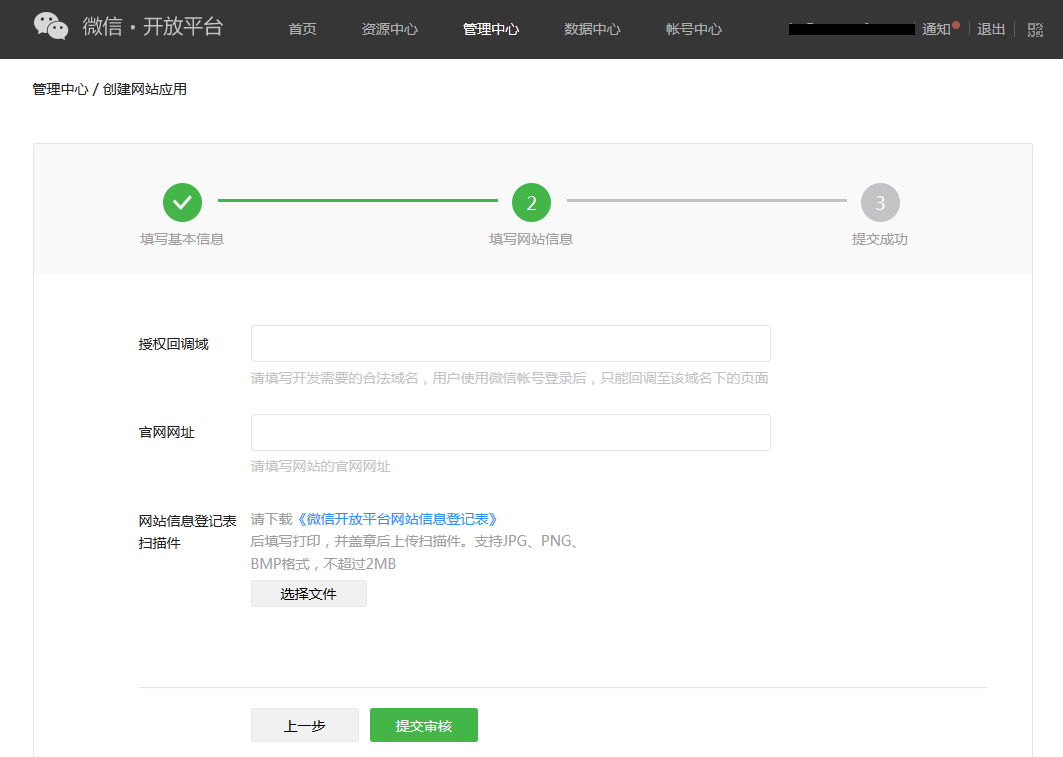
Task: Open the QR code icon in header
Action: tap(1035, 29)
